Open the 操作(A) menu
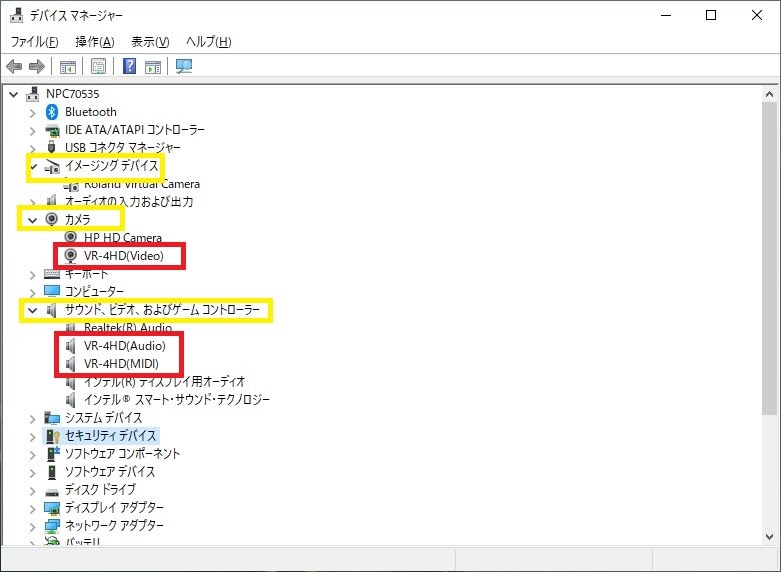 [x=95, y=42]
